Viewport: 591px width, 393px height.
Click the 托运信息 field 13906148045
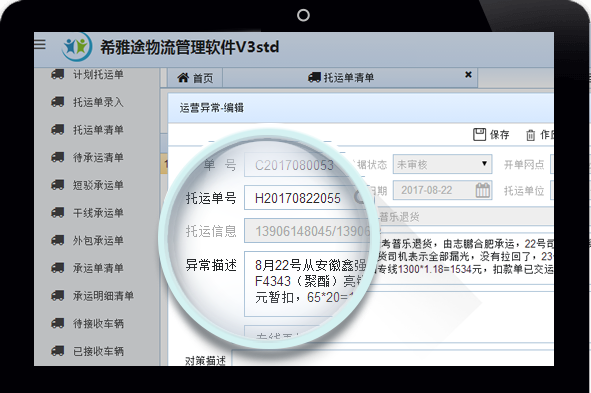(307, 231)
